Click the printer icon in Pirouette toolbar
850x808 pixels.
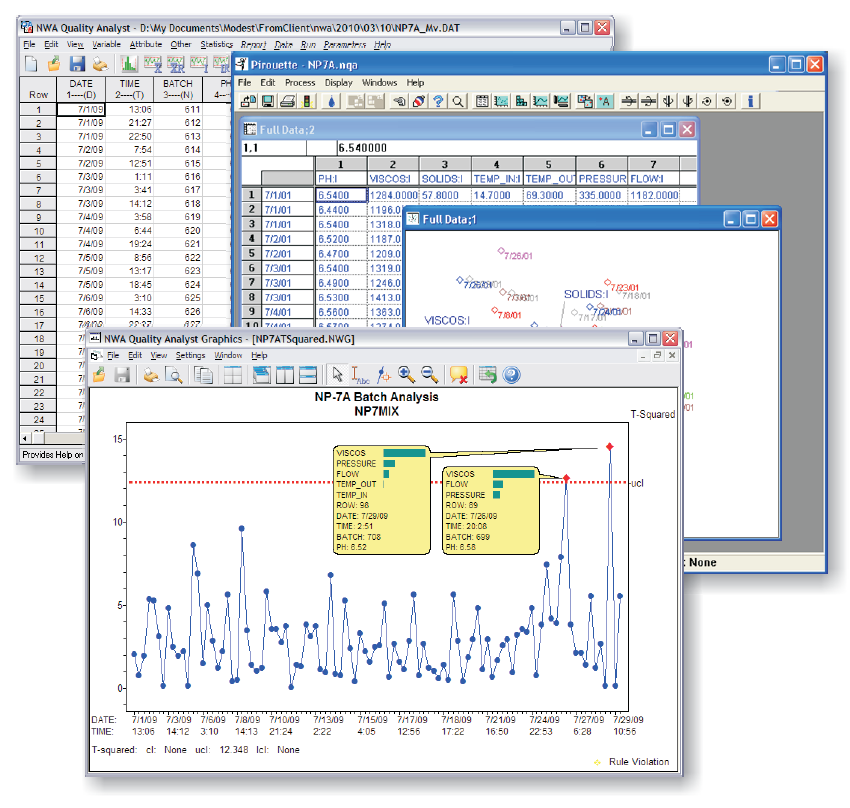pos(287,101)
